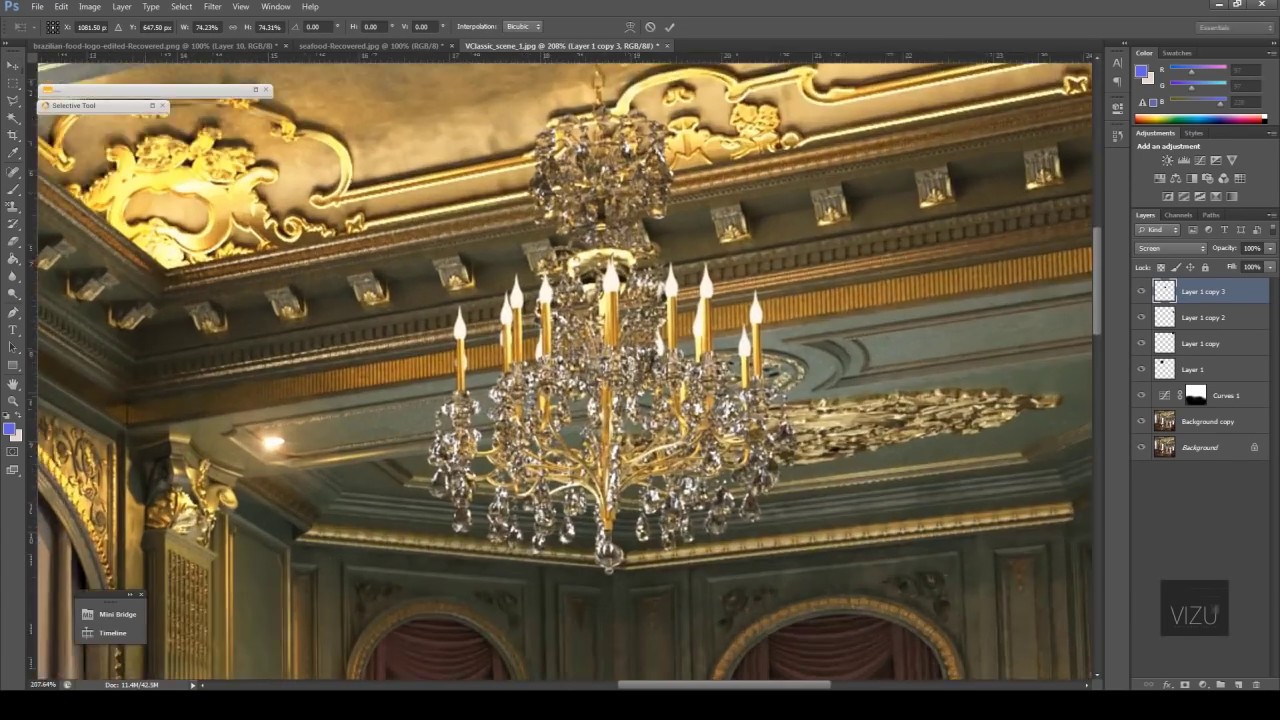Switch to the seafood-Recovered.jpg document tab
This screenshot has width=1280, height=720.
coord(370,46)
